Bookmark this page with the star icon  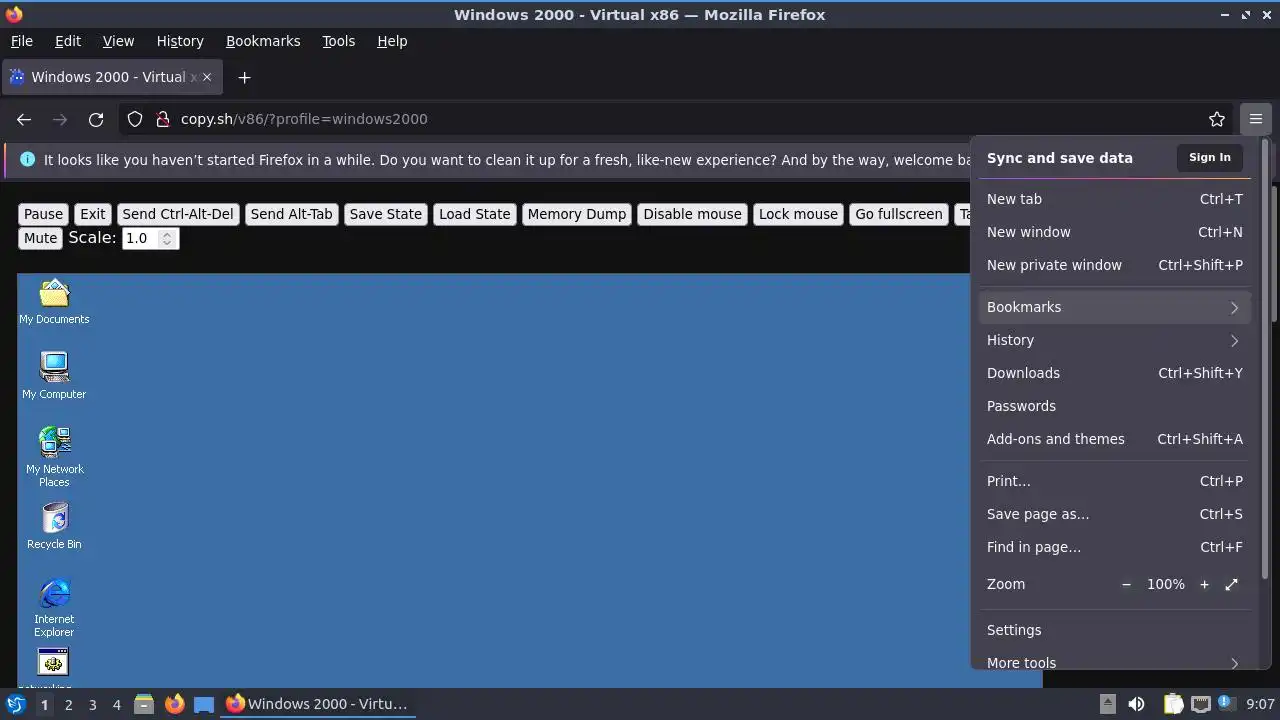[1217, 119]
